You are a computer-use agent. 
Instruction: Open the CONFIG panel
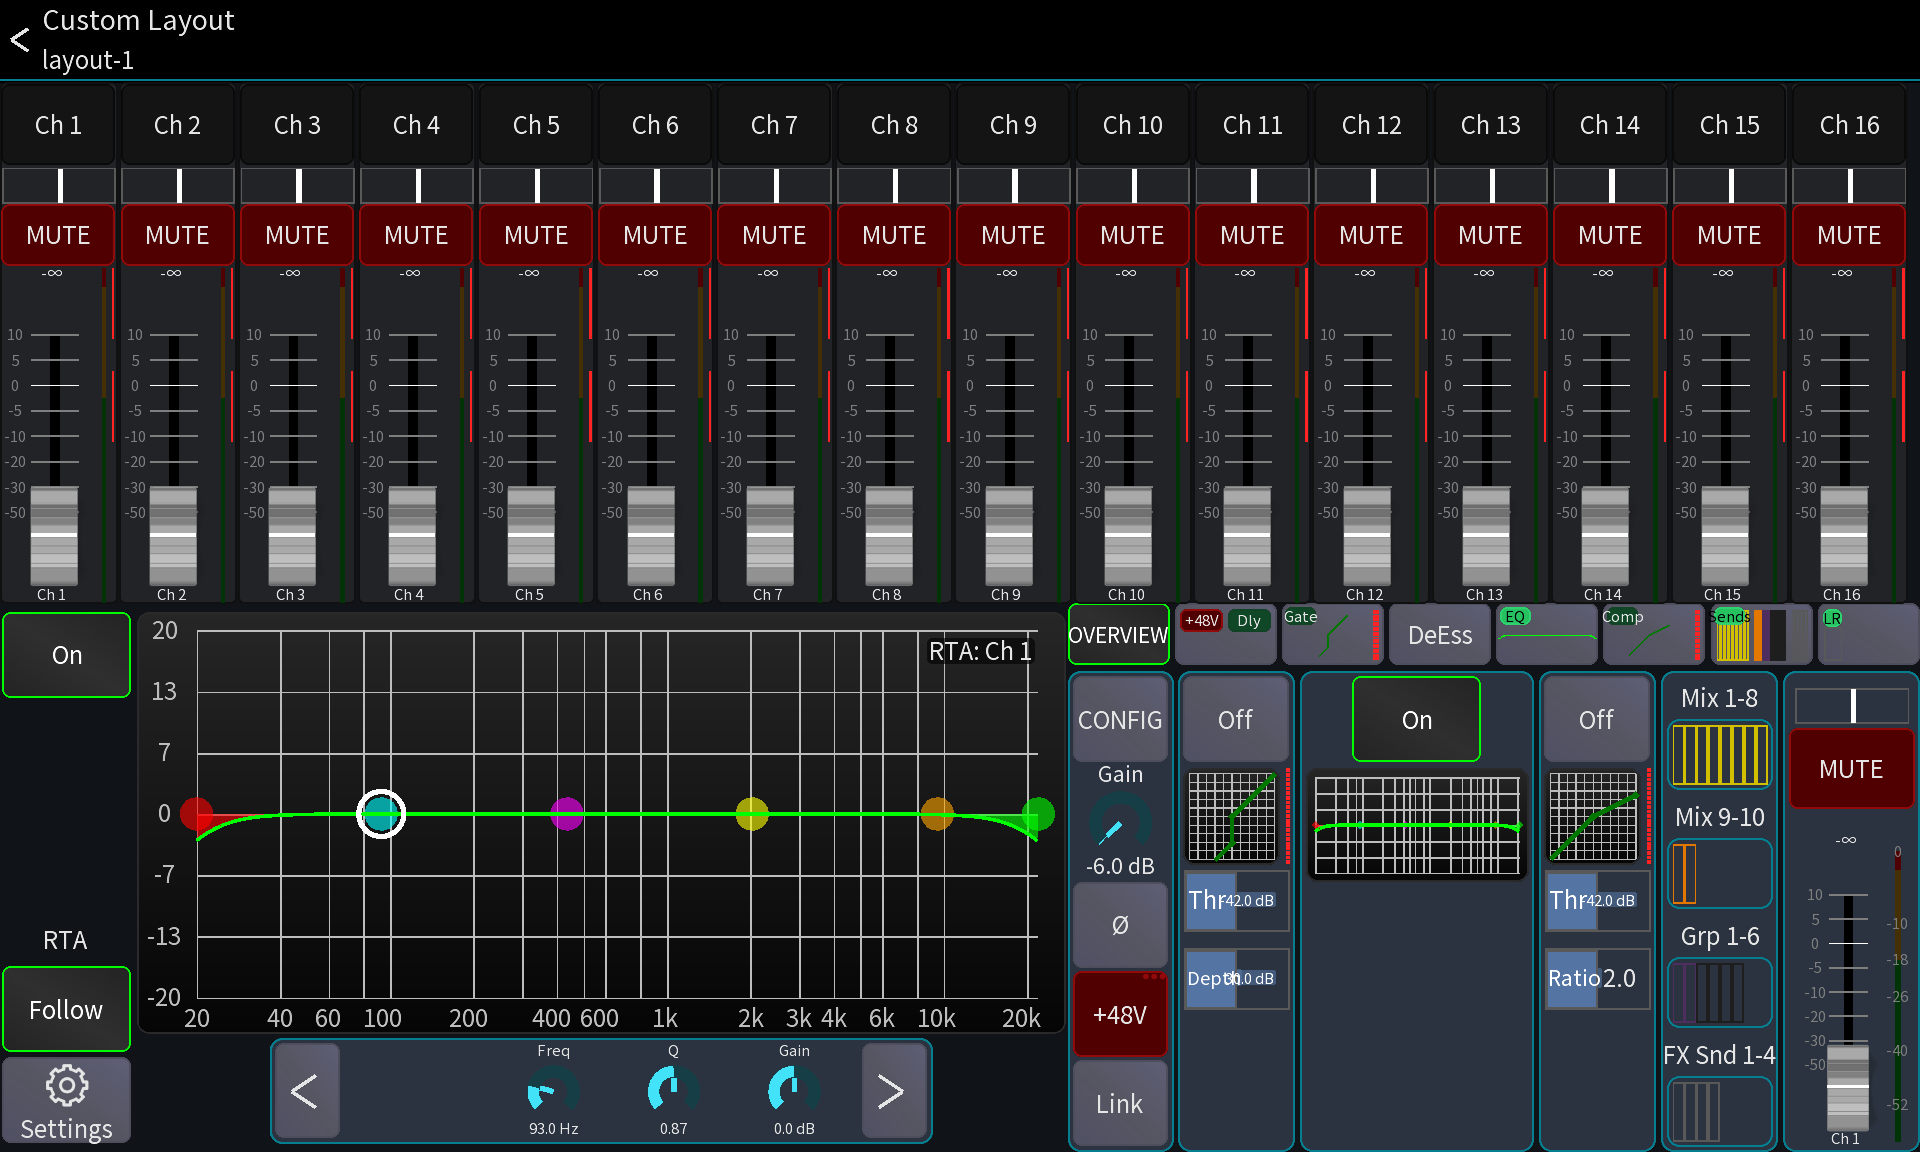click(1119, 720)
